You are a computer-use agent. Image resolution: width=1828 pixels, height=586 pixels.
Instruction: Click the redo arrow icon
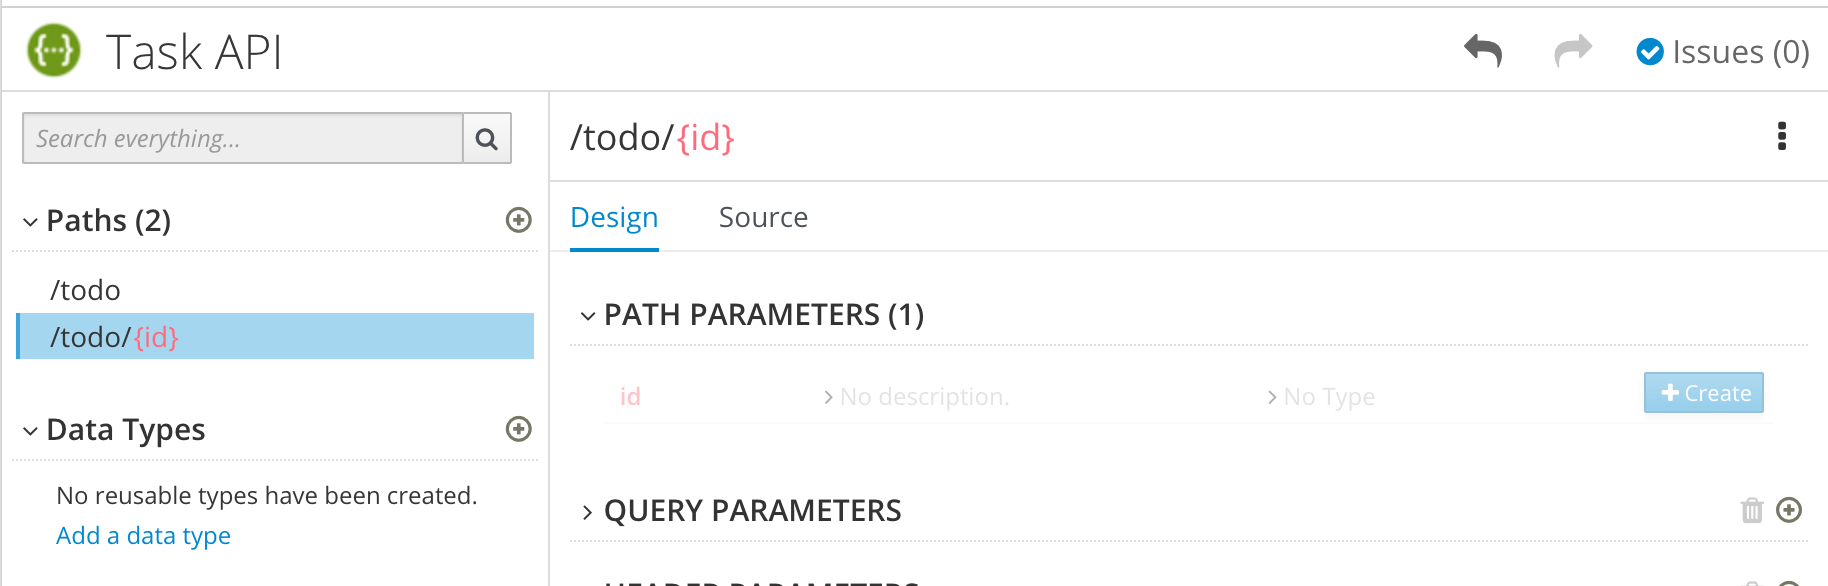[1573, 51]
